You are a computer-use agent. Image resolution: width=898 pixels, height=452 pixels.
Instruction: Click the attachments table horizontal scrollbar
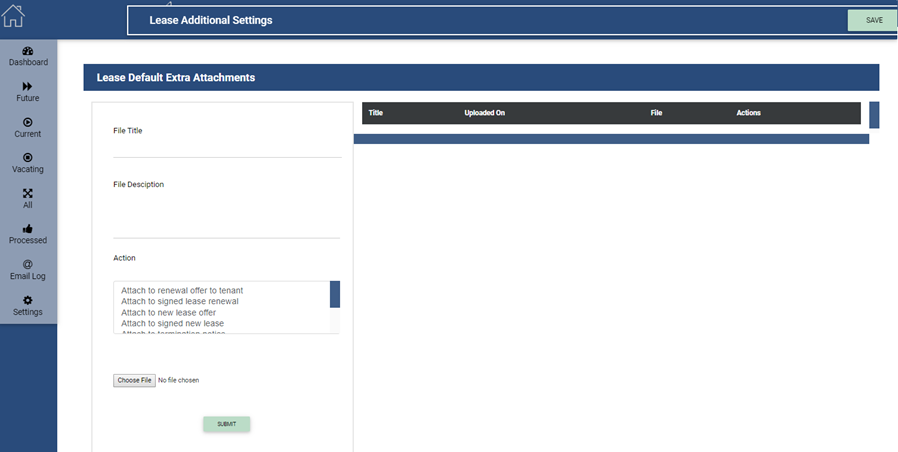611,139
